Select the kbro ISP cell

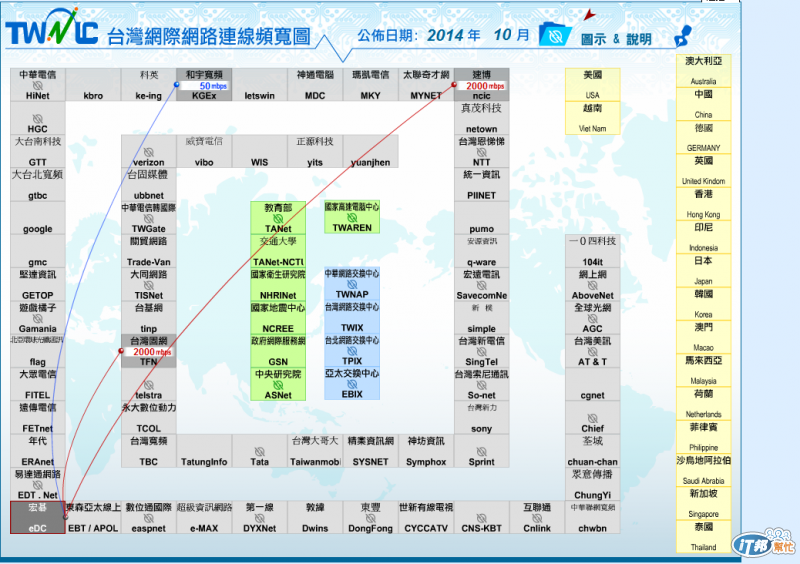pos(93,85)
